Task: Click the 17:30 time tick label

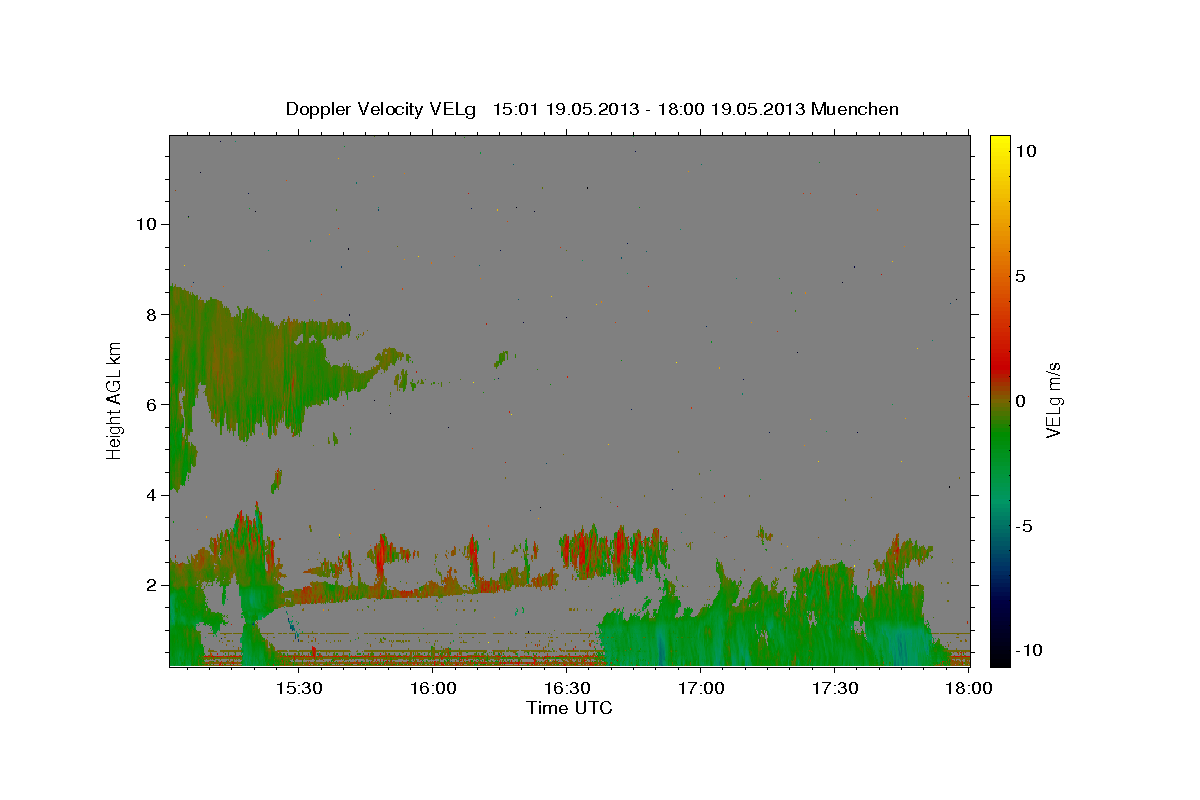Action: [x=835, y=689]
